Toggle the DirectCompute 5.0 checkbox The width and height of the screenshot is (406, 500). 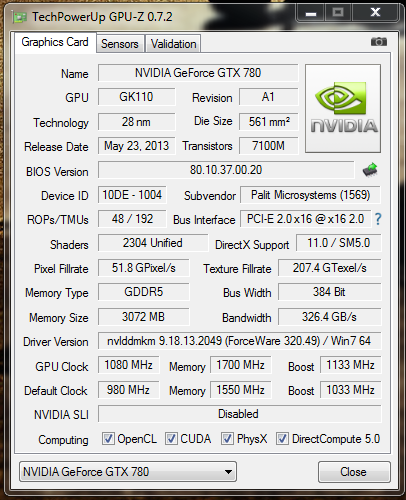click(x=282, y=439)
